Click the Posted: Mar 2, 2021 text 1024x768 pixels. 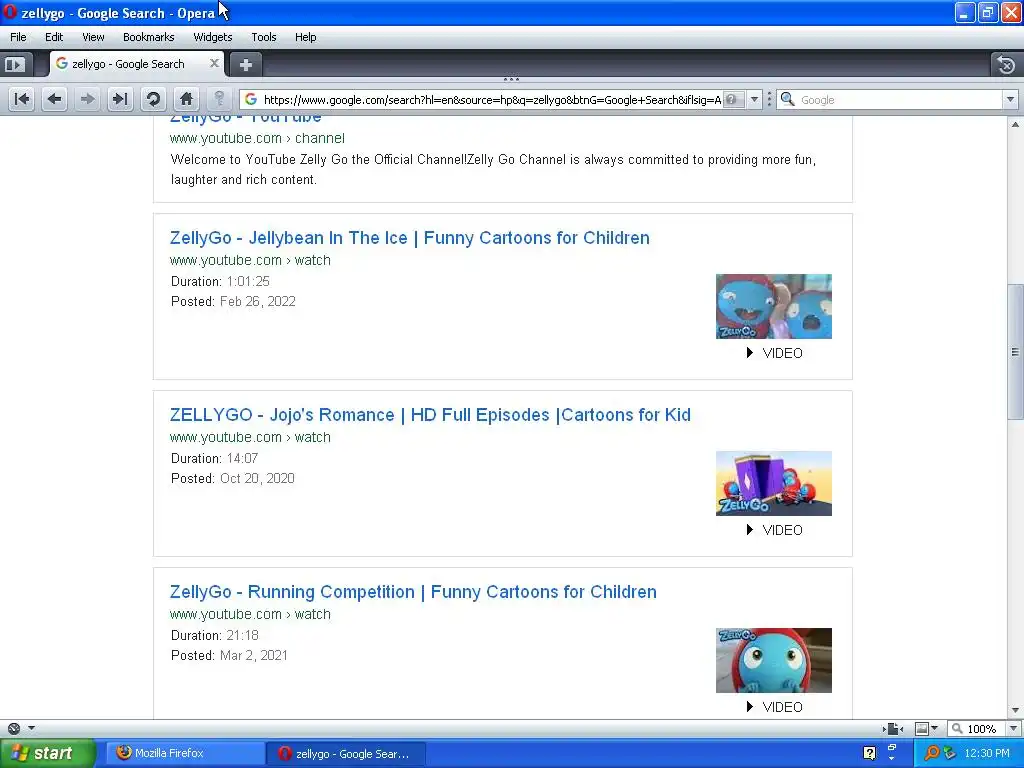(x=229, y=656)
